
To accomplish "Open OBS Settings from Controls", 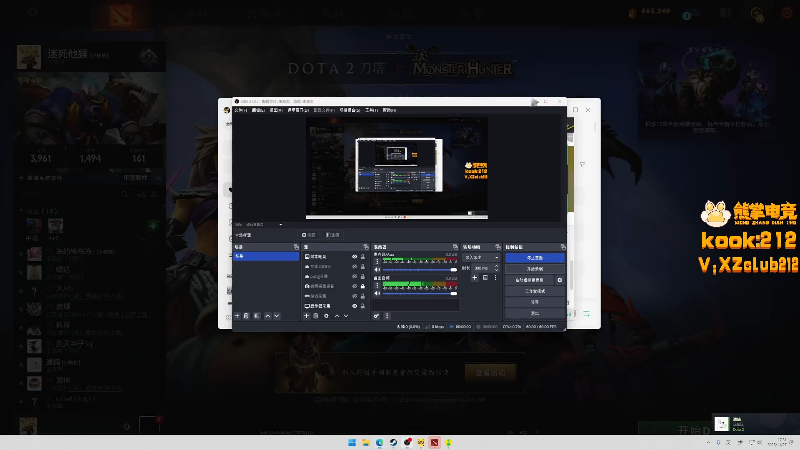I will tap(535, 302).
